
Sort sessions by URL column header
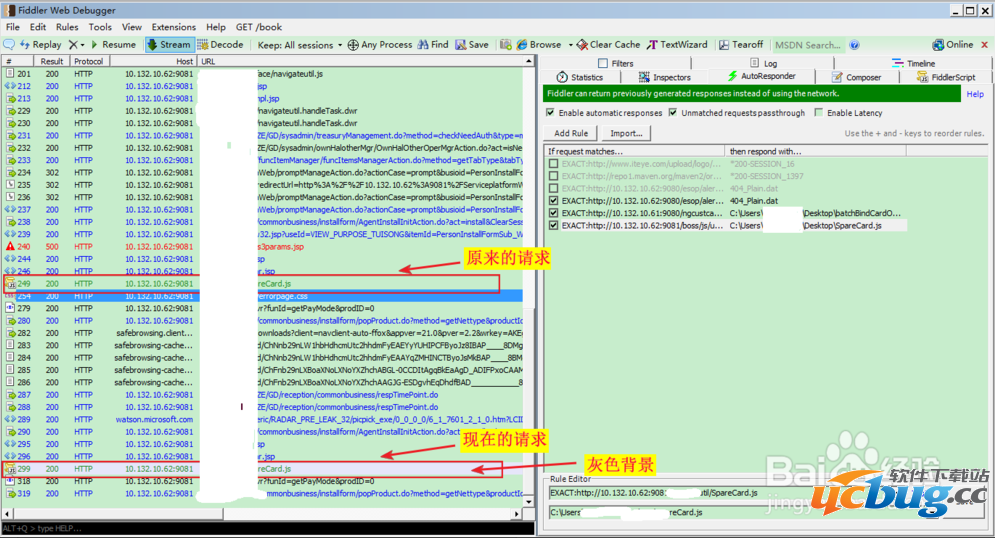pos(360,62)
